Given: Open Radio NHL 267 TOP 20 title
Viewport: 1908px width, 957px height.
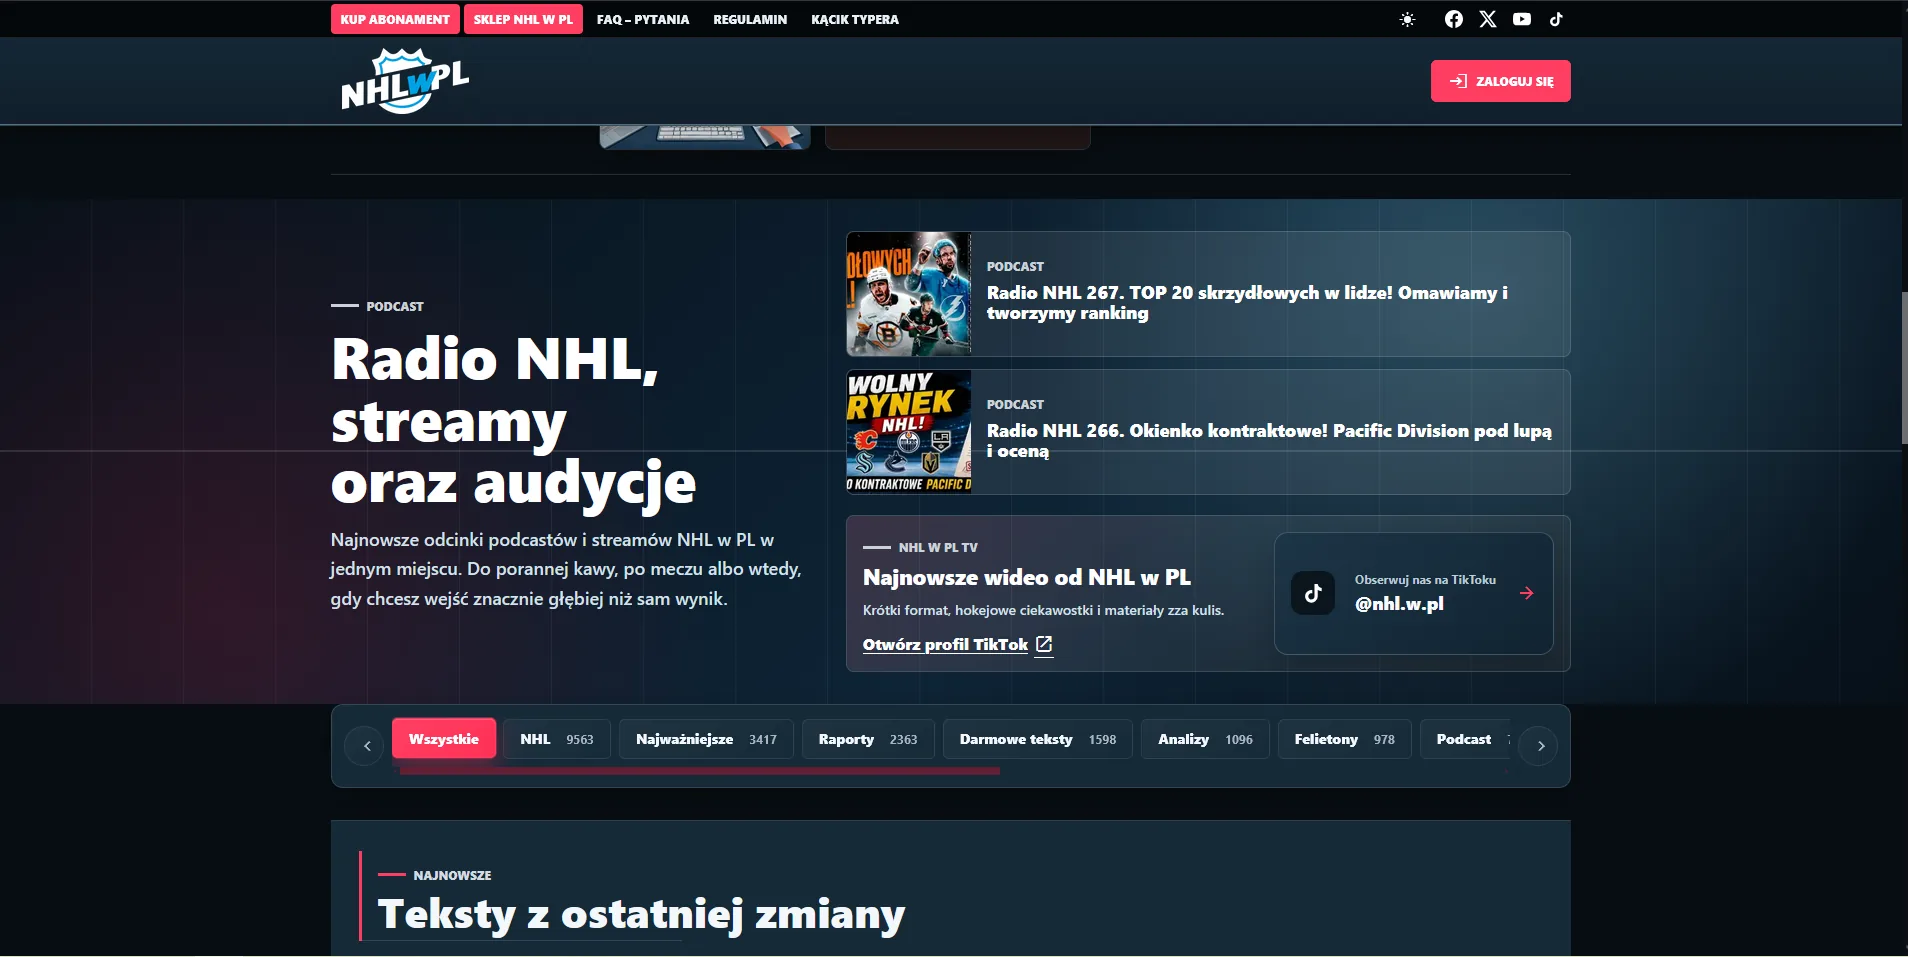Looking at the screenshot, I should [x=1247, y=303].
